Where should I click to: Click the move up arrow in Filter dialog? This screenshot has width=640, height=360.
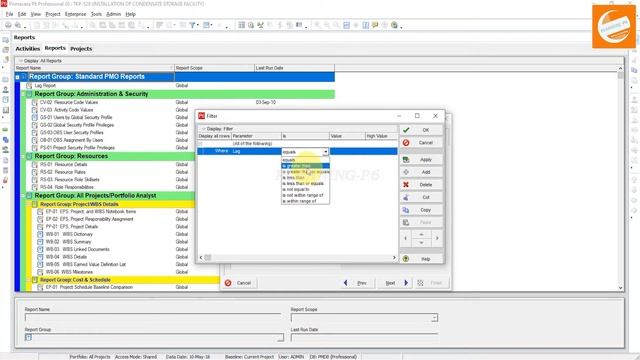(421, 234)
